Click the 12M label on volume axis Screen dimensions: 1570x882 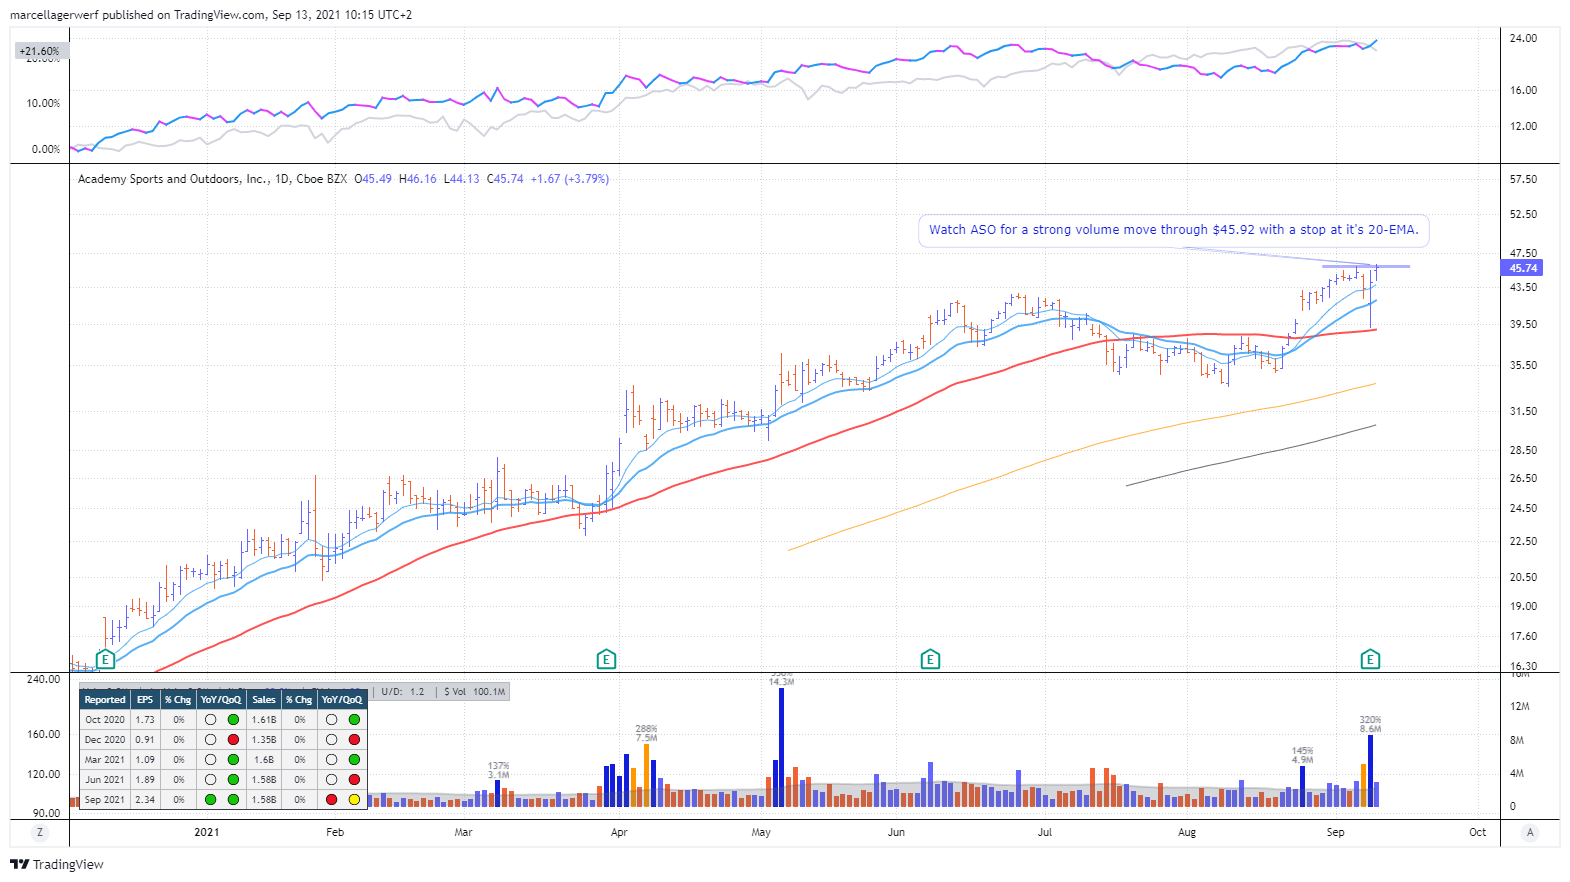tap(1520, 706)
